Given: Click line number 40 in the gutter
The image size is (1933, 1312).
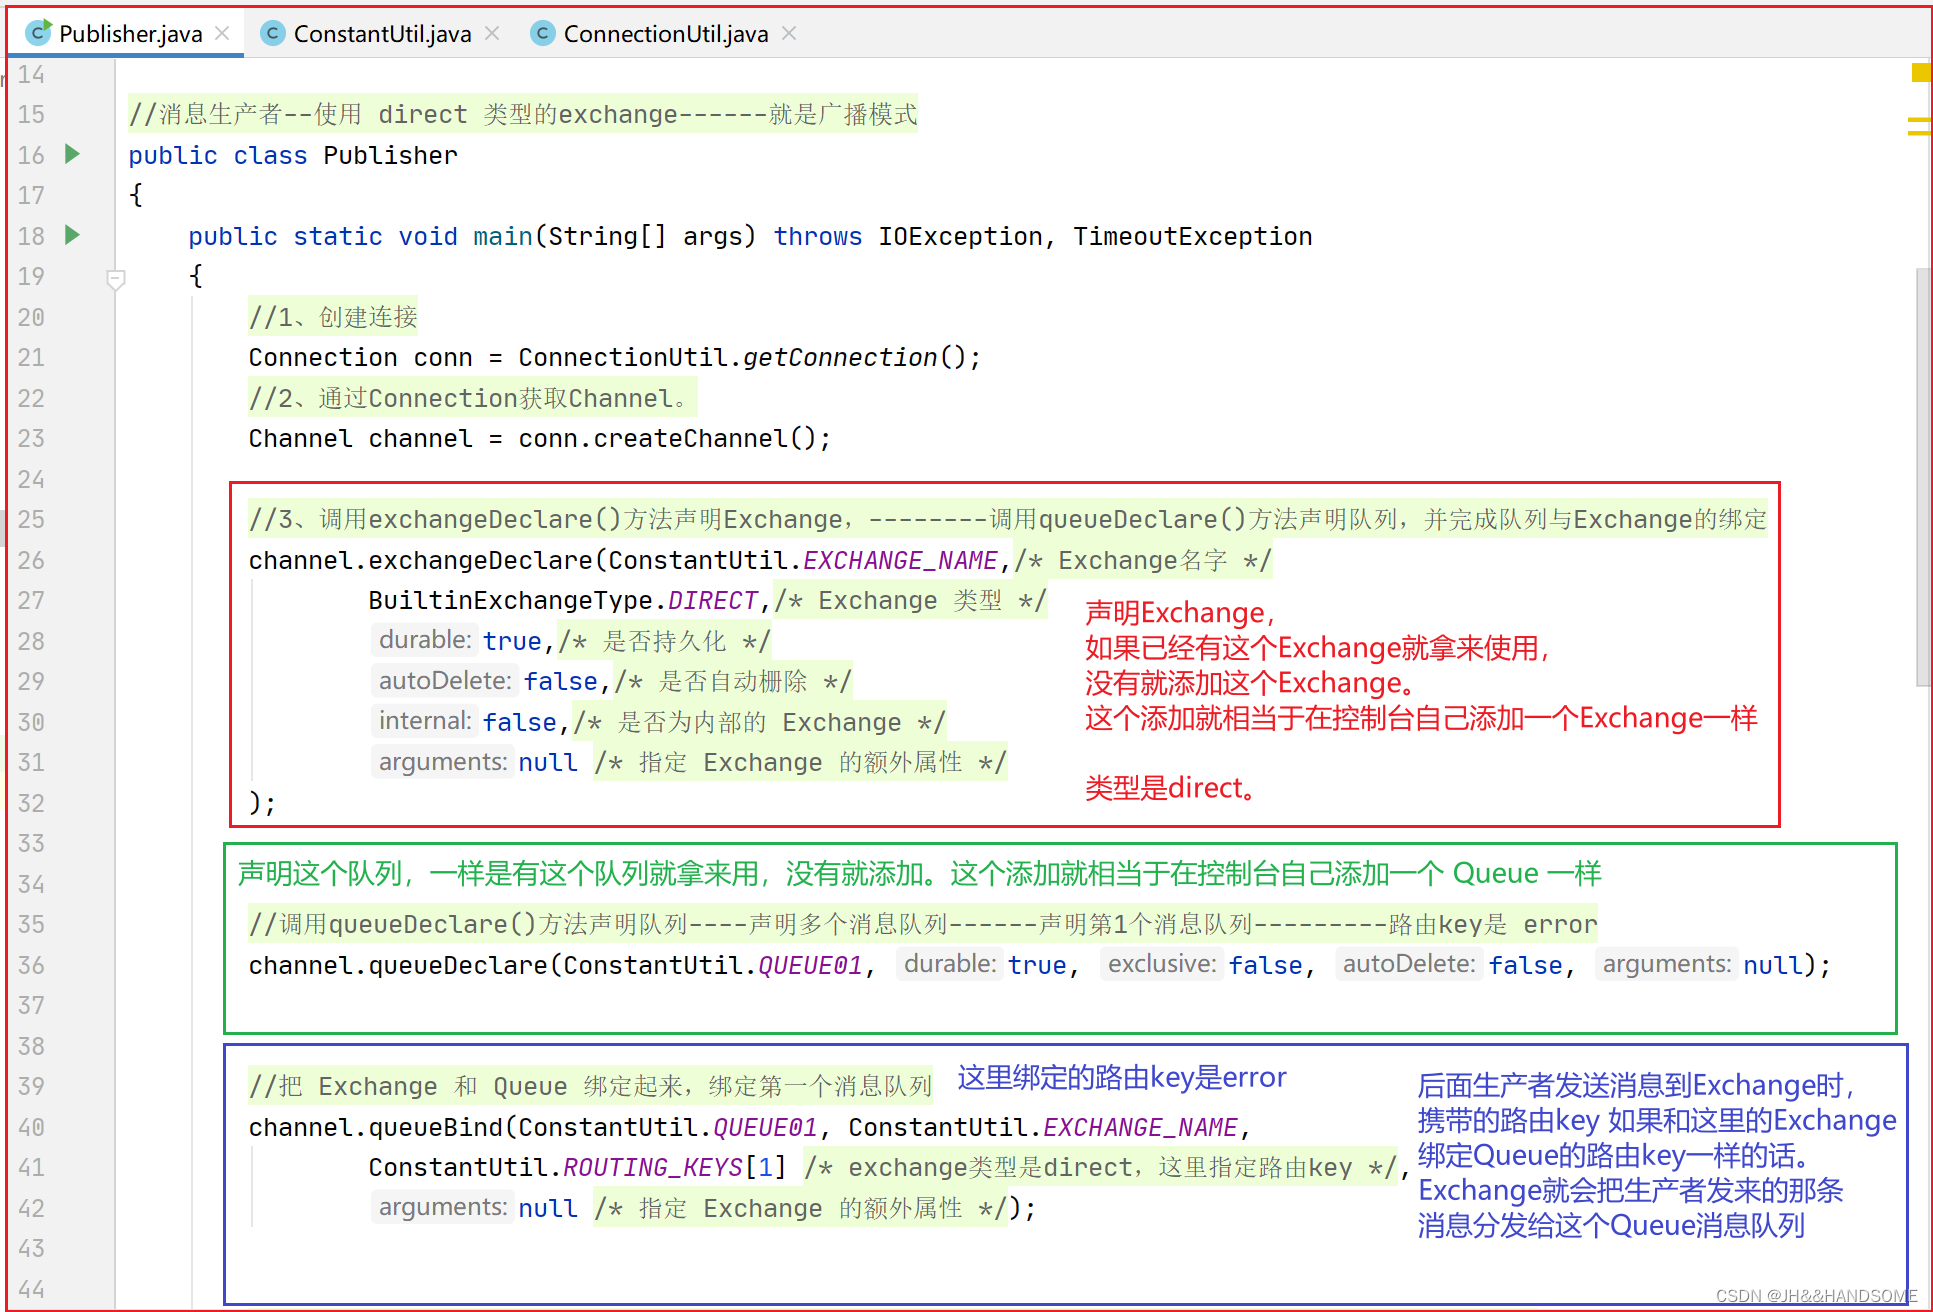Looking at the screenshot, I should point(31,1127).
